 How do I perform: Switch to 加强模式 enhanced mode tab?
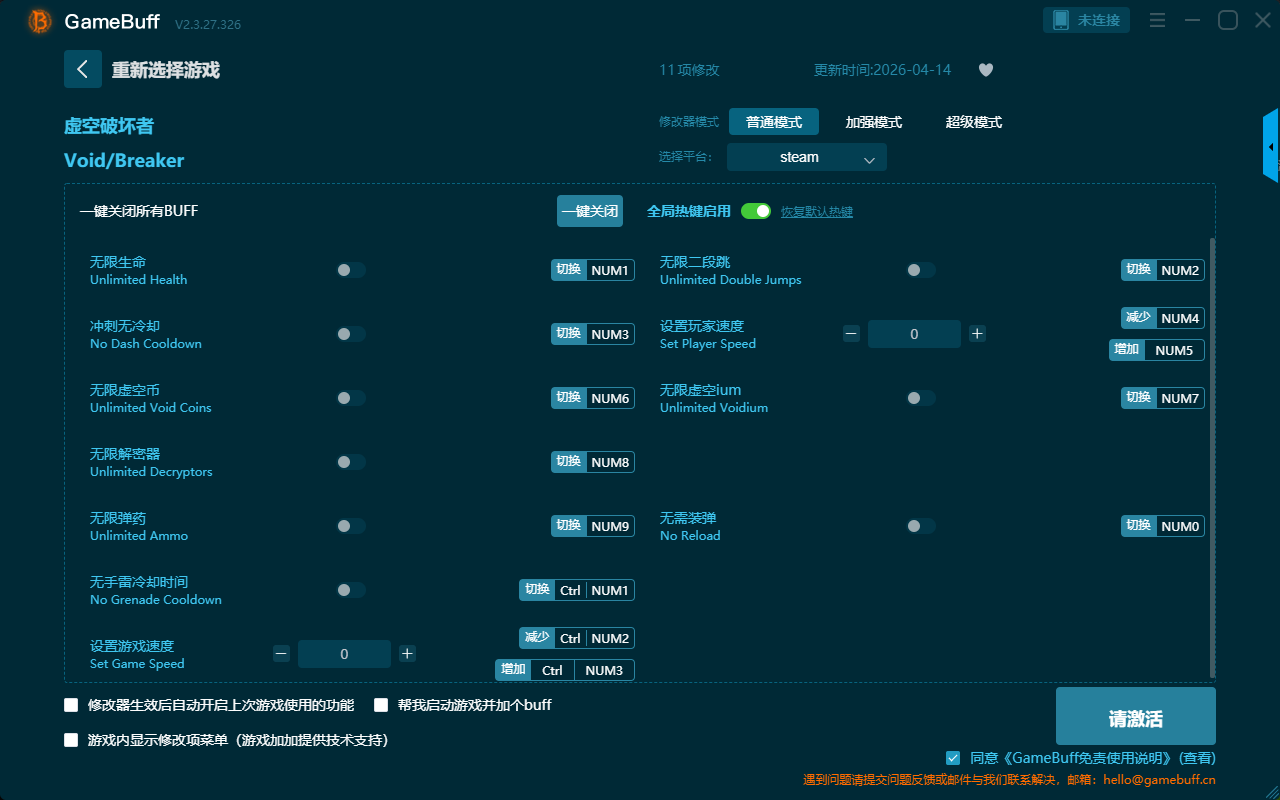coord(873,122)
